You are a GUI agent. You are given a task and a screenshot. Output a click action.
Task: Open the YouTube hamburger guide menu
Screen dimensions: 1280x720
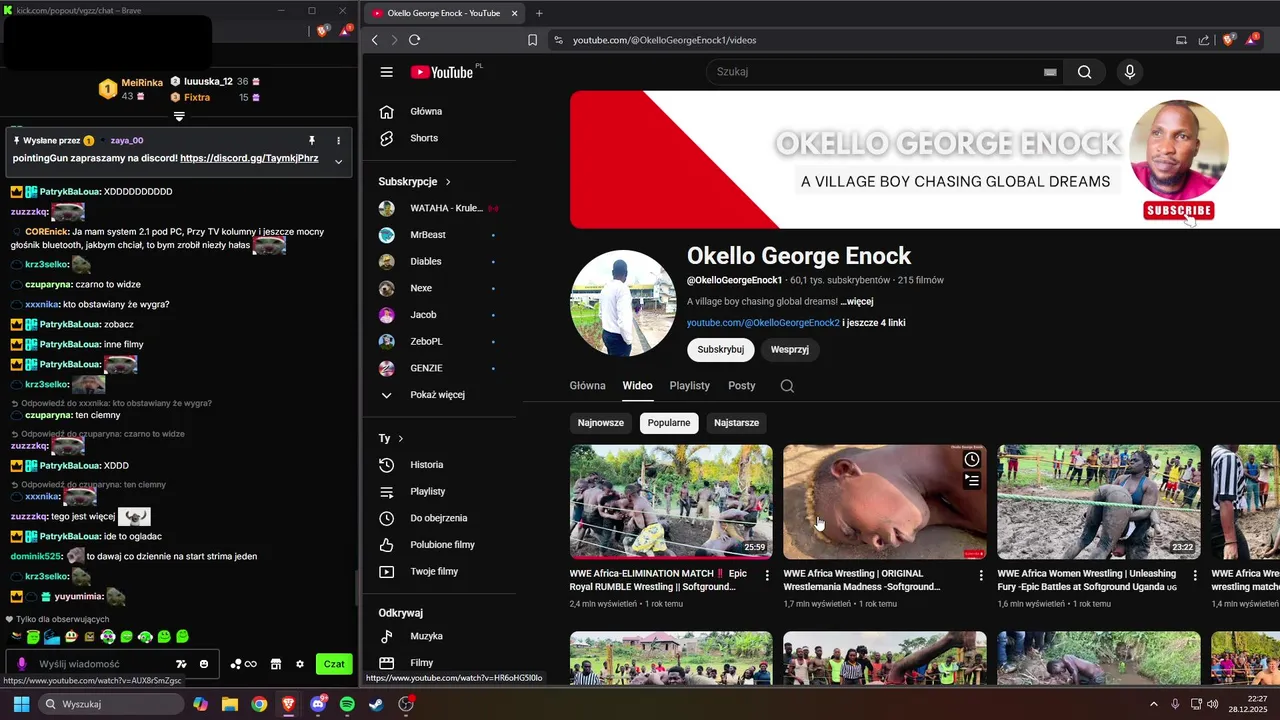click(x=387, y=72)
